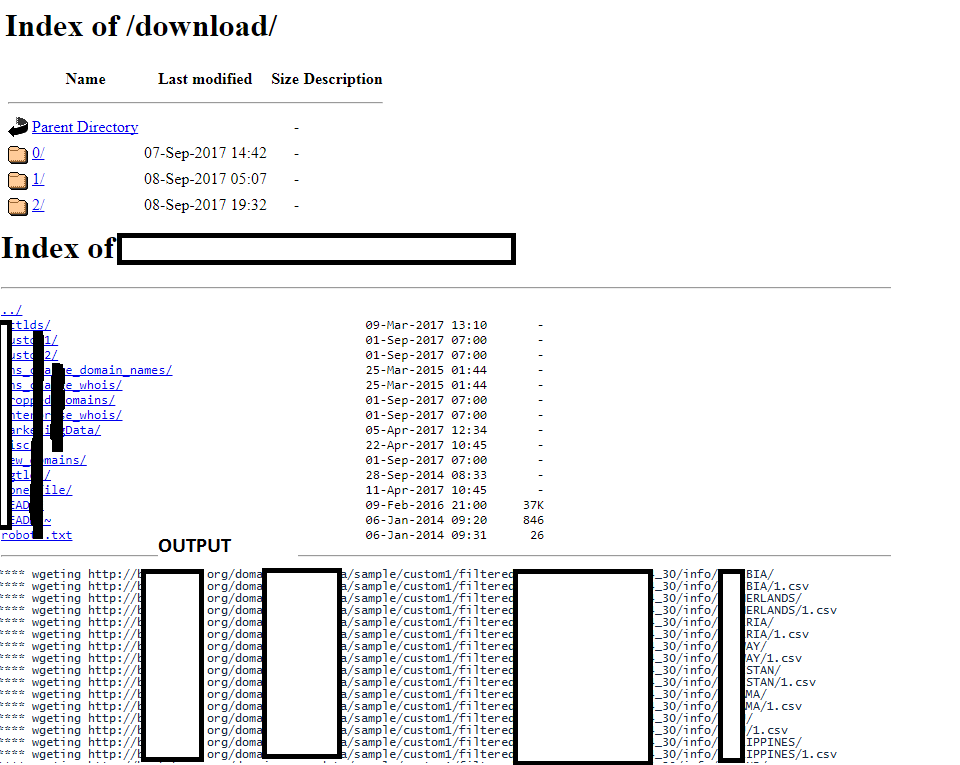Screen dimensions: 960x765
Task: Click the date 28-Sep-2014 08:33
Action: coord(426,475)
